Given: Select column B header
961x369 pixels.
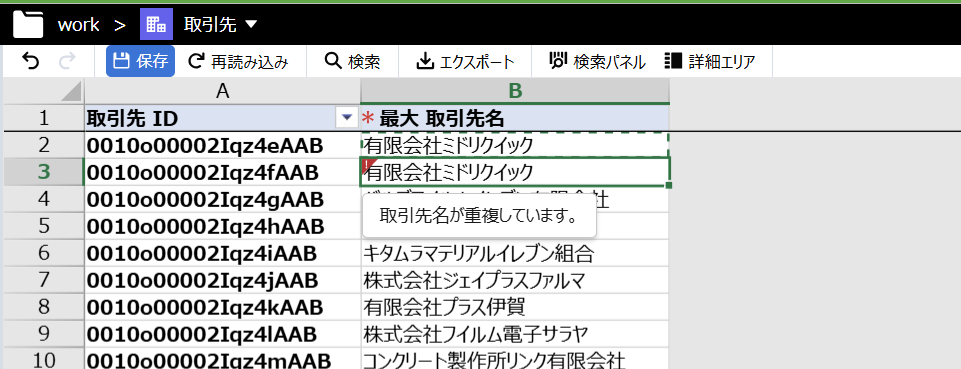Looking at the screenshot, I should [x=515, y=91].
